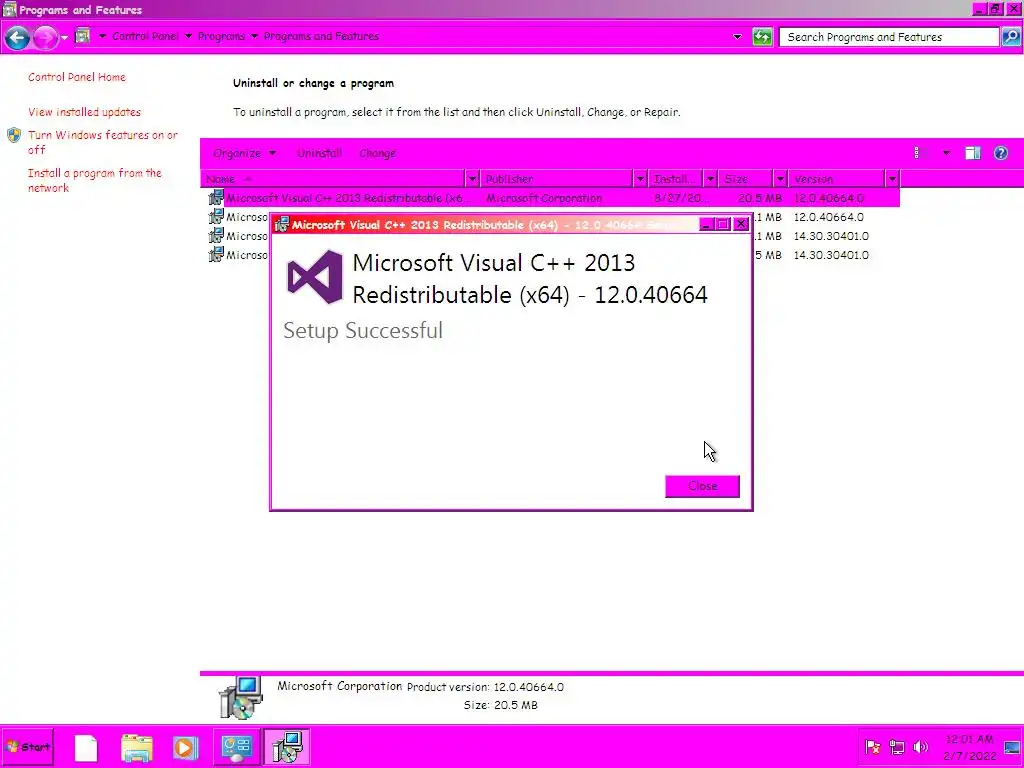Click the Action Center flag tray icon
The height and width of the screenshot is (768, 1024).
coord(872,747)
